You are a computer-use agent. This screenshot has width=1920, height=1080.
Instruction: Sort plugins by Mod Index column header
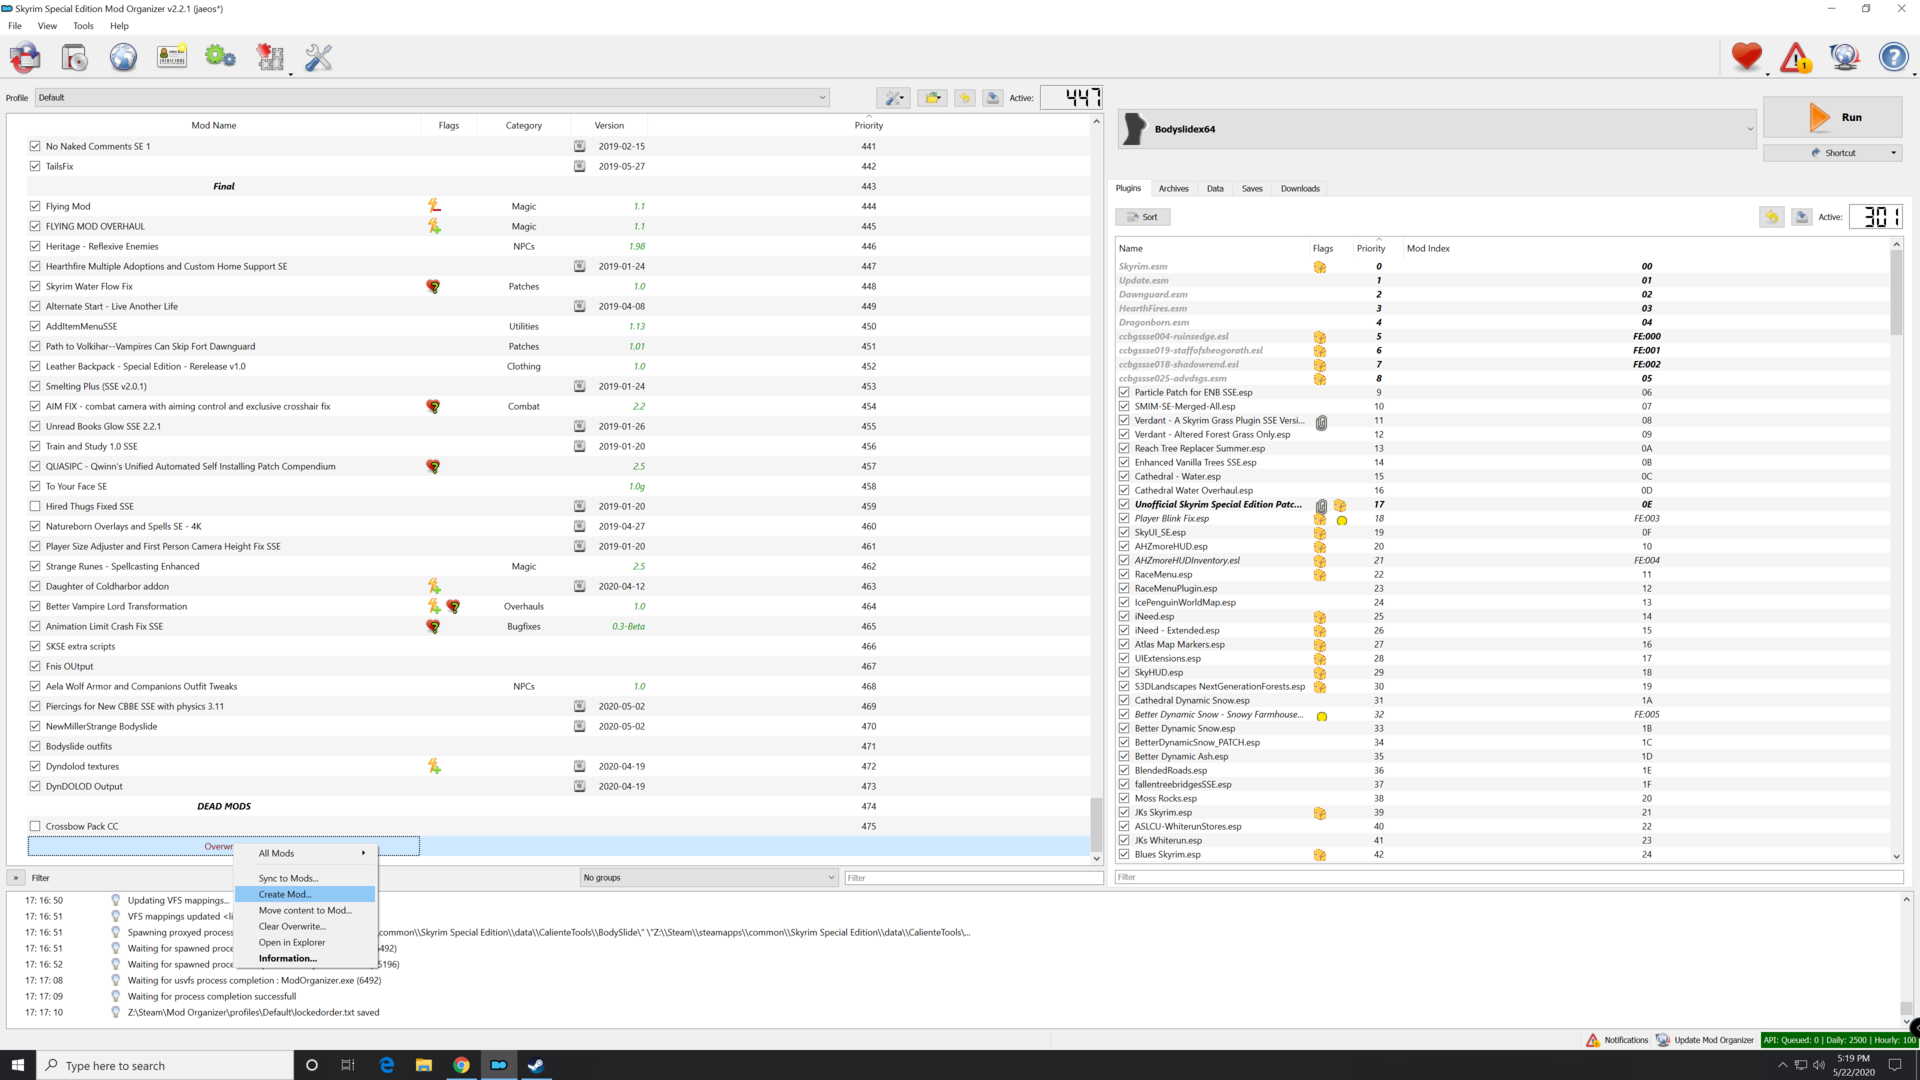(x=1645, y=248)
